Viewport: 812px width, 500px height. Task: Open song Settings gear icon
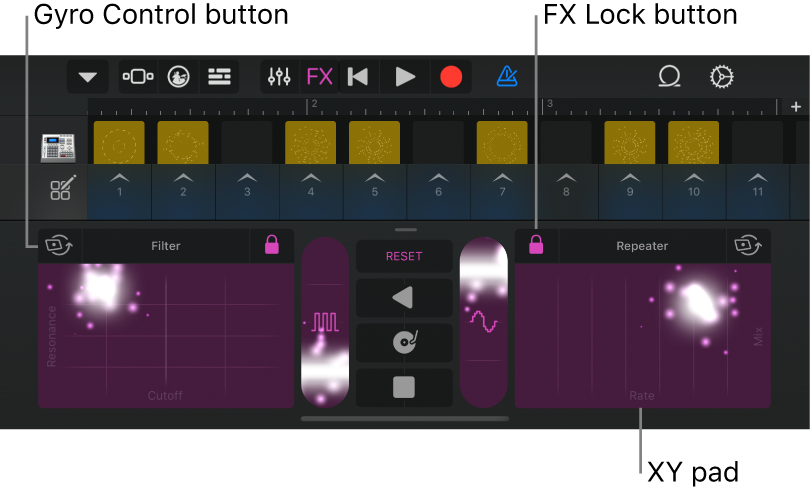pyautogui.click(x=721, y=77)
